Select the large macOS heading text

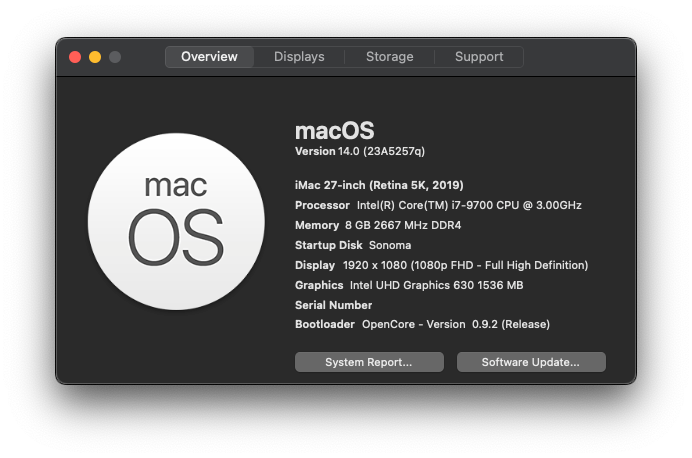[x=335, y=131]
